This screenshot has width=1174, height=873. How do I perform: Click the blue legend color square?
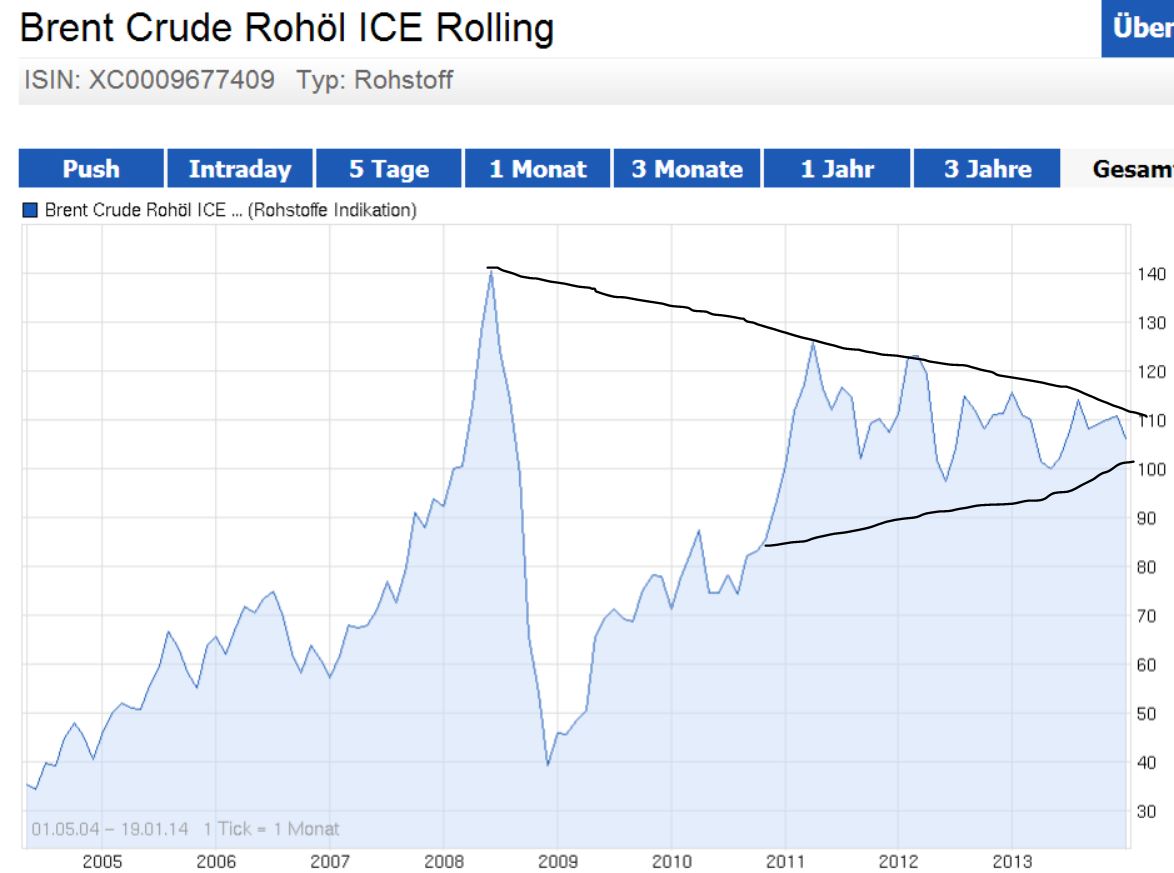[x=30, y=209]
